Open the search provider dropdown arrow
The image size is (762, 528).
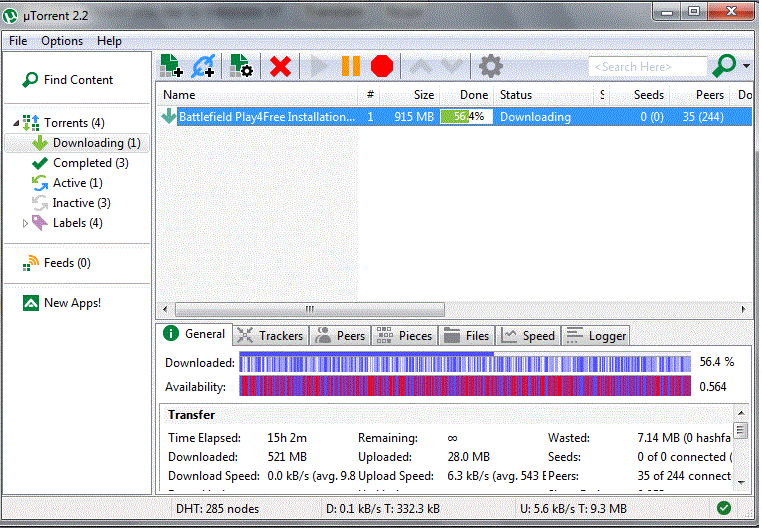click(x=747, y=67)
